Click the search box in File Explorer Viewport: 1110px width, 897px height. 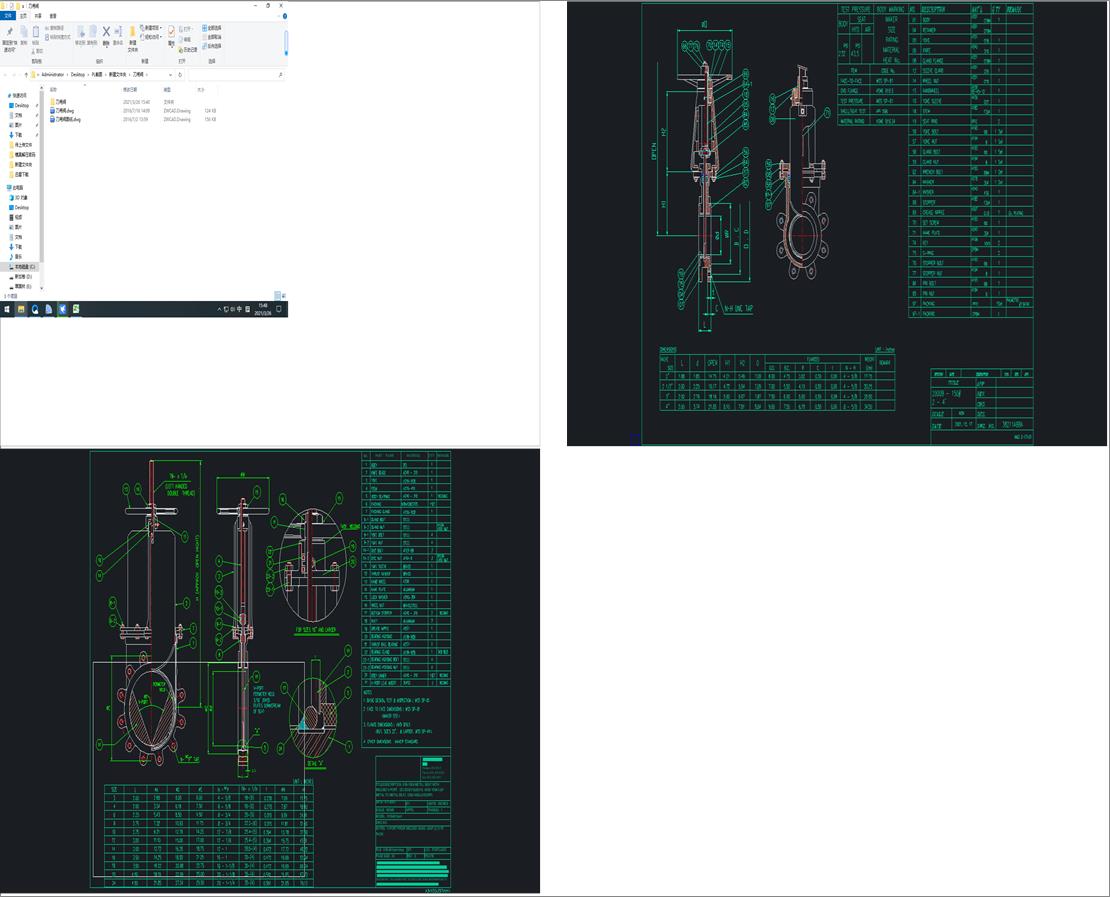(235, 75)
